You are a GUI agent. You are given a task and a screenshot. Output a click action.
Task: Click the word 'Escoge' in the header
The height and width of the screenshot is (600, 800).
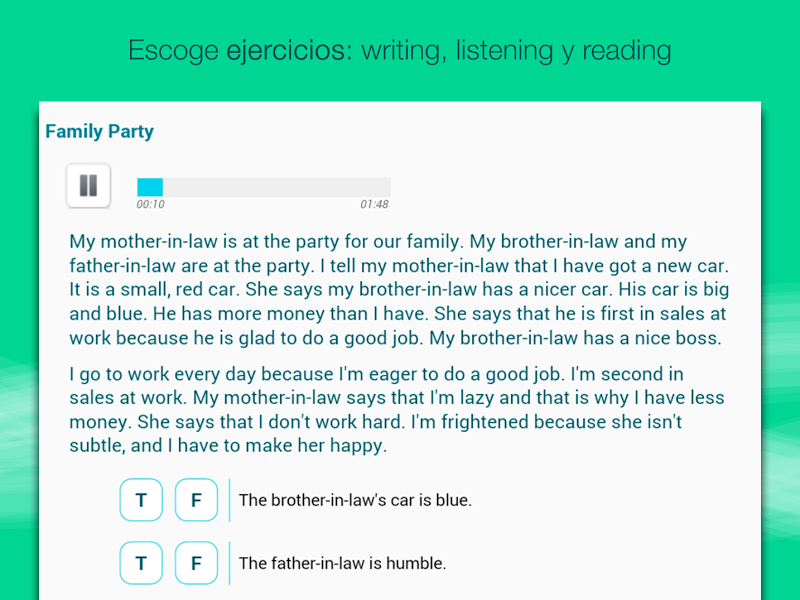click(173, 51)
